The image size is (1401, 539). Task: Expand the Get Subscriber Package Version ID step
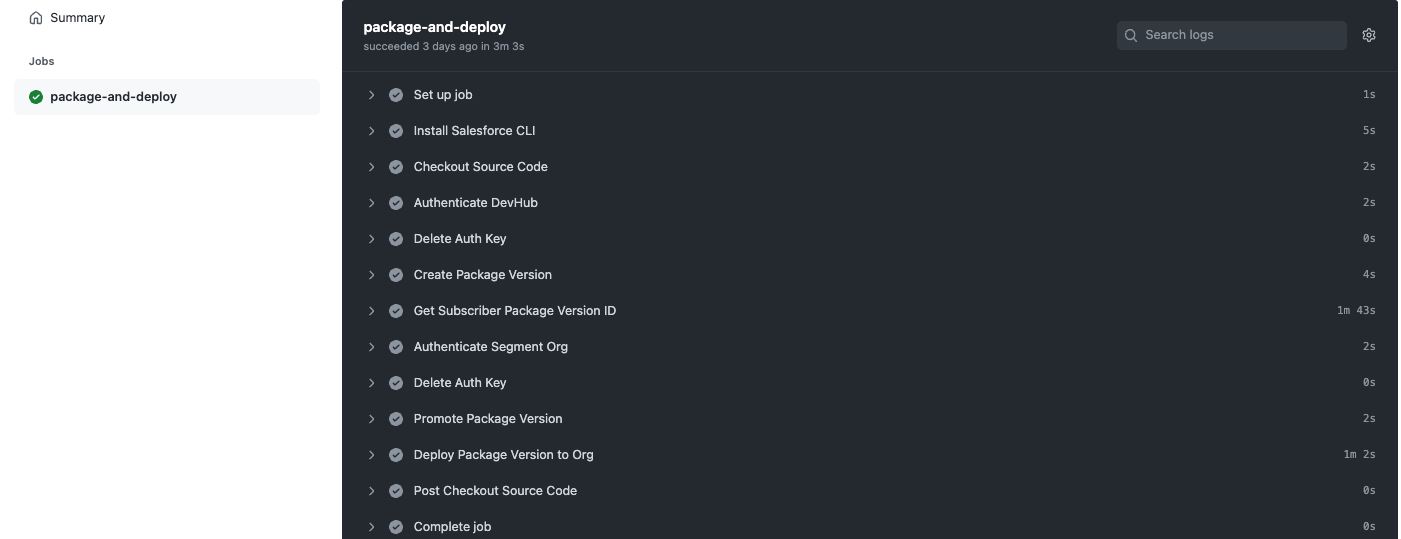pyautogui.click(x=371, y=311)
